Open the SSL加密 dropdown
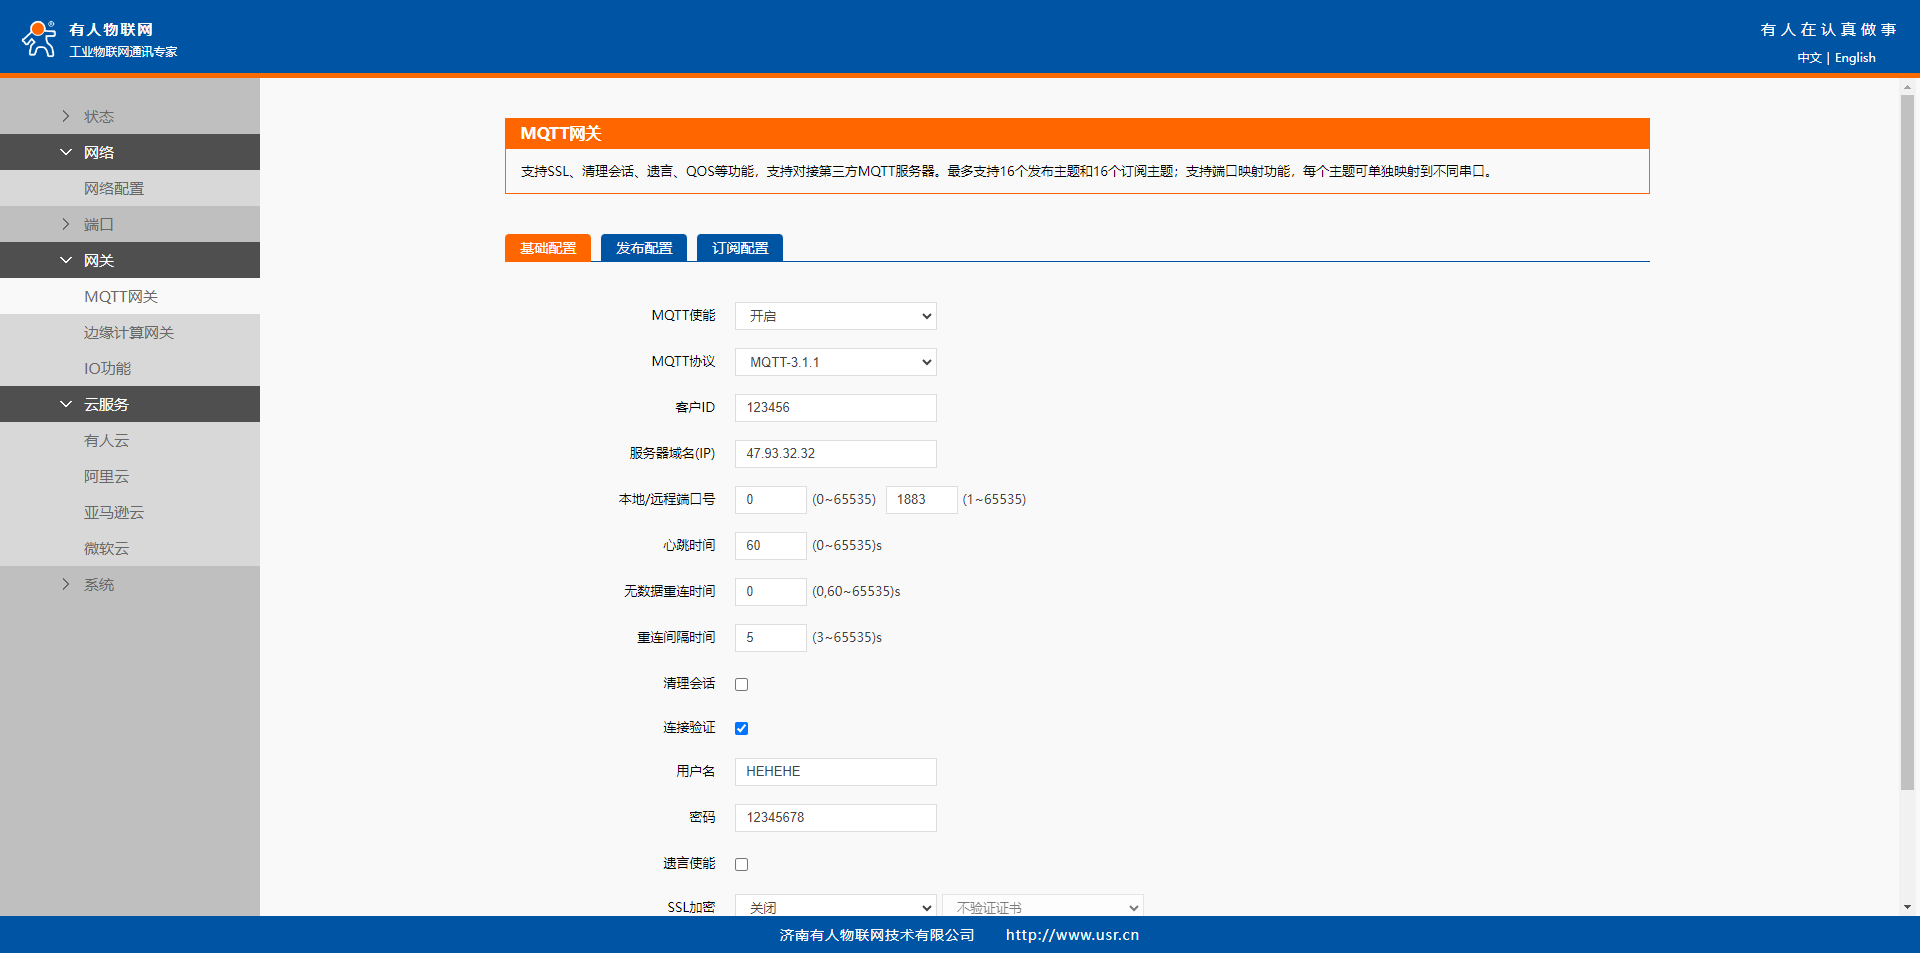The width and height of the screenshot is (1920, 953). point(836,906)
